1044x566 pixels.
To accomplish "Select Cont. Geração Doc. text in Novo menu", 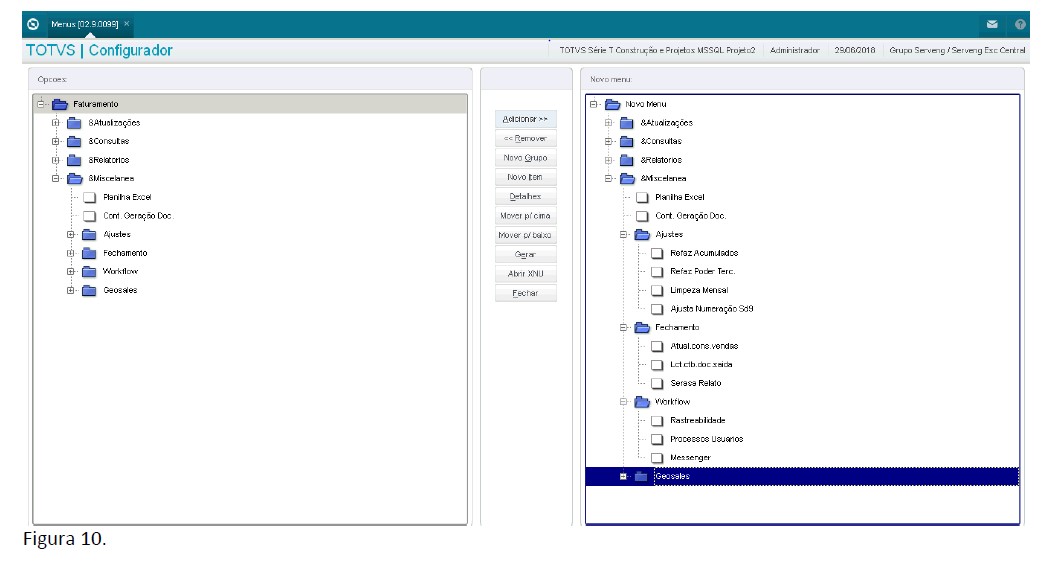I will pyautogui.click(x=690, y=216).
